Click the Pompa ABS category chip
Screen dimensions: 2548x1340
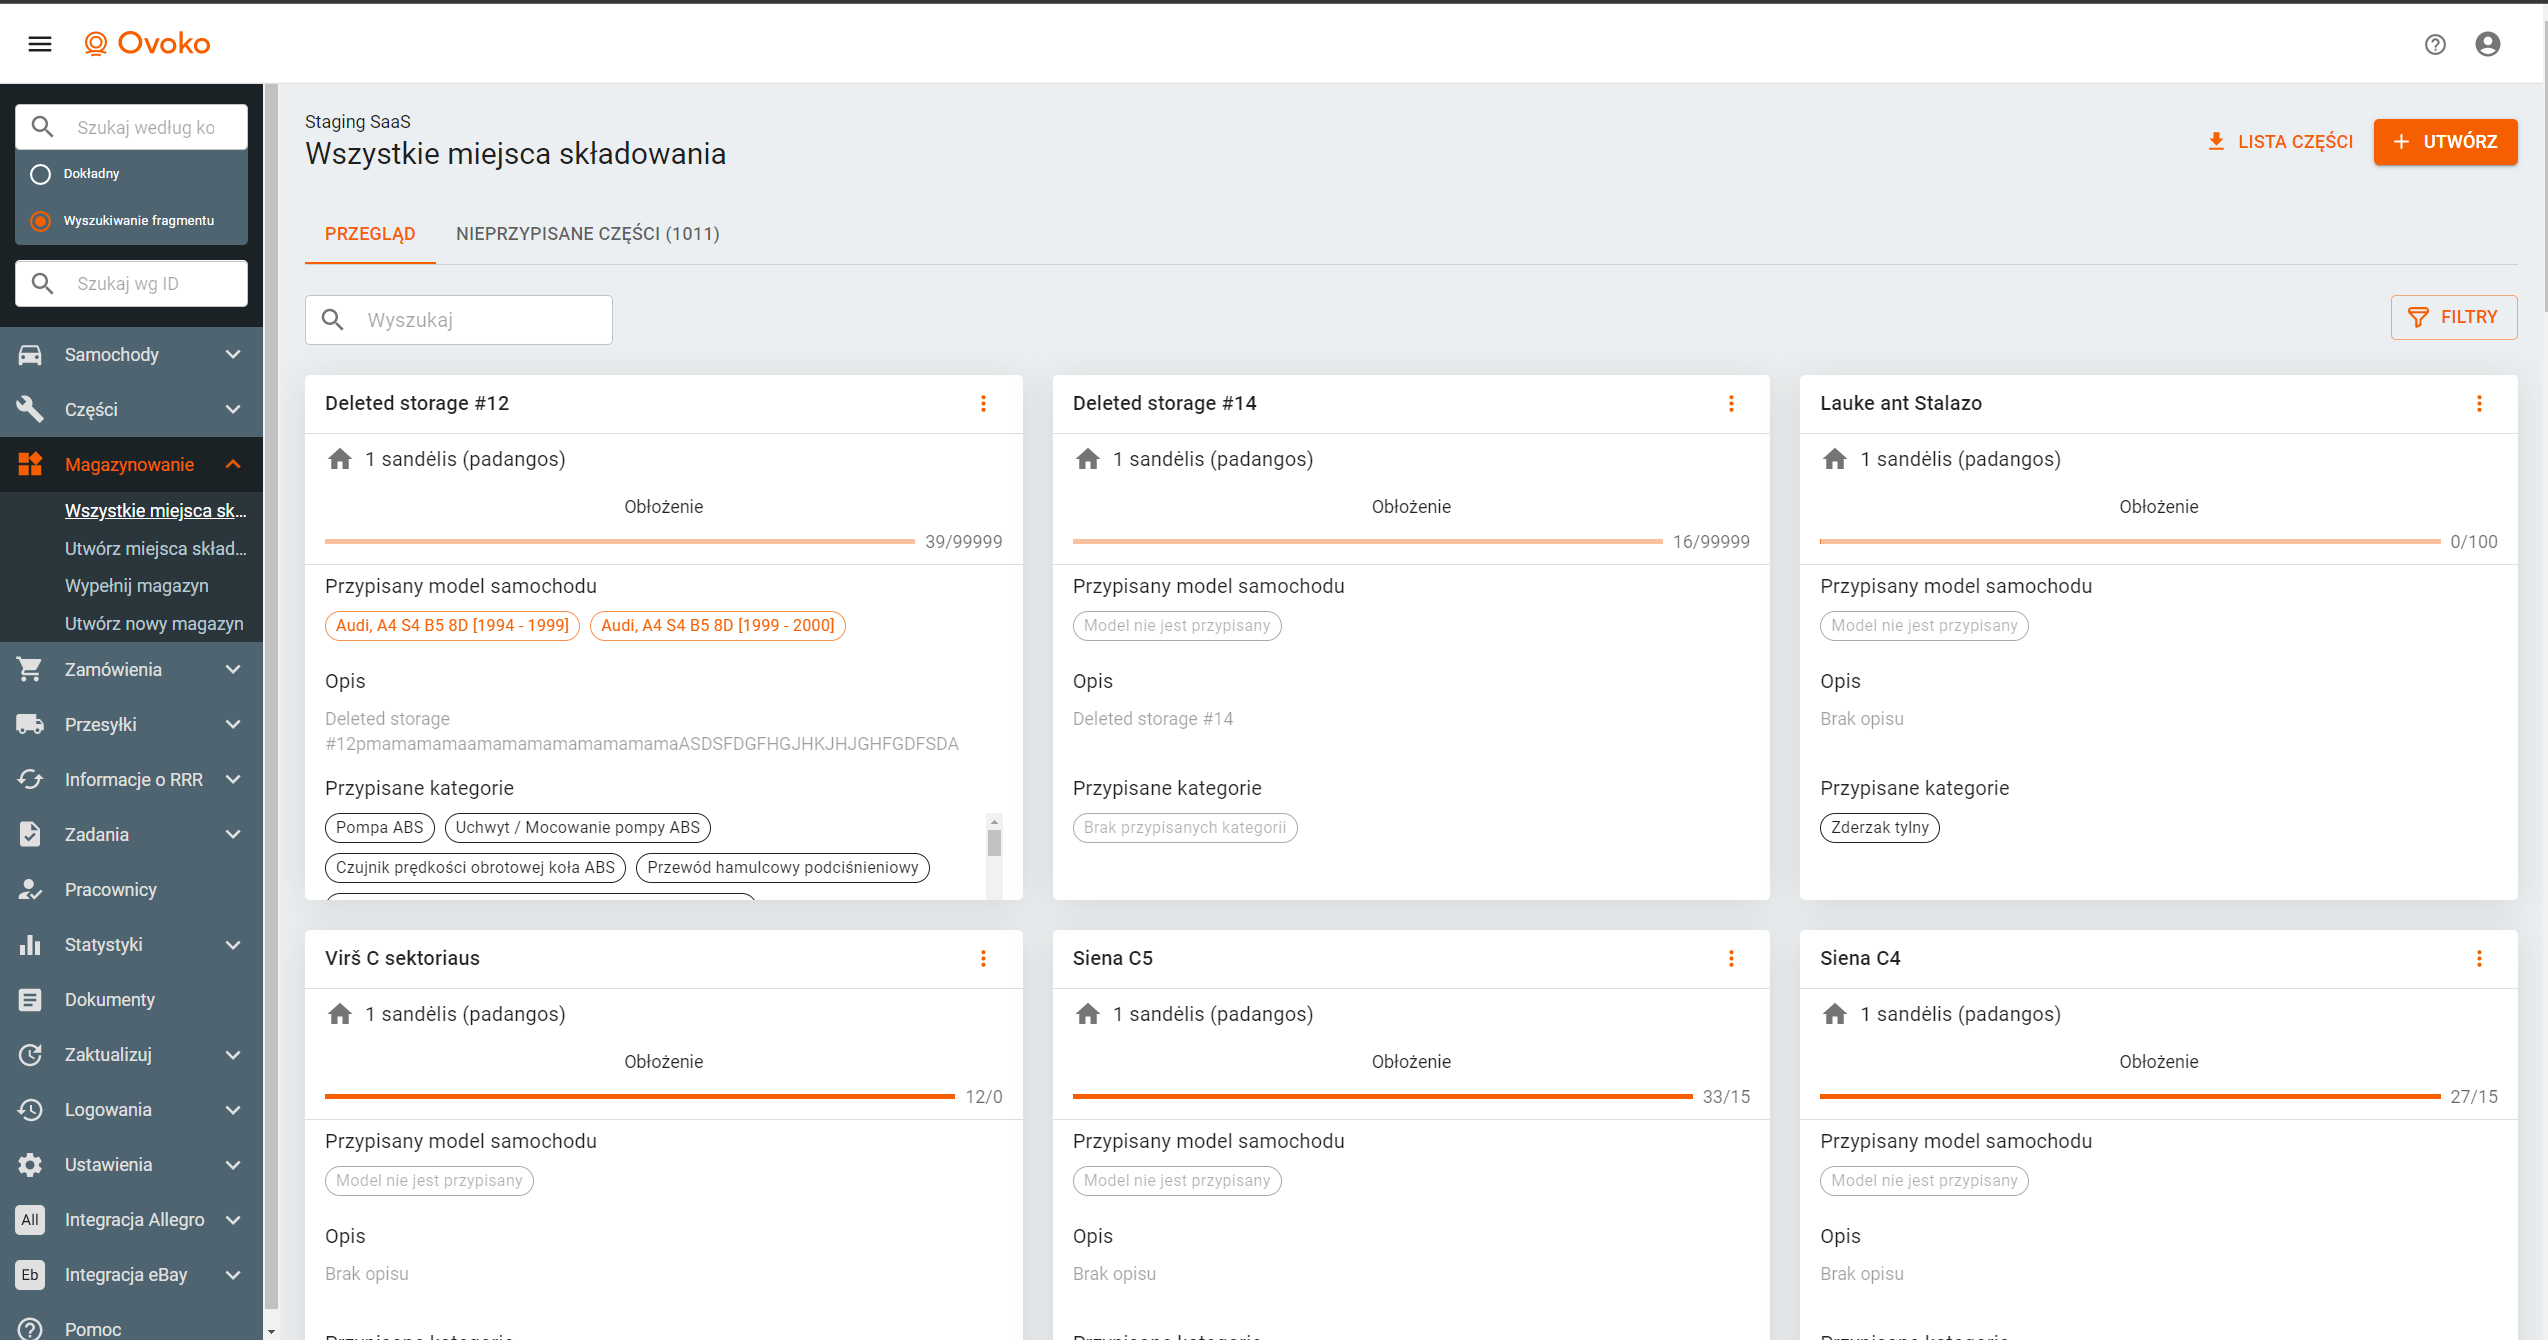tap(380, 828)
